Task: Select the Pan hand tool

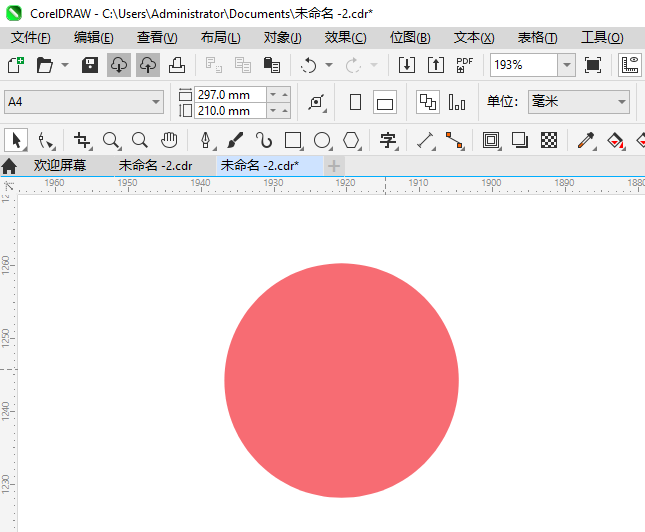Action: (169, 140)
